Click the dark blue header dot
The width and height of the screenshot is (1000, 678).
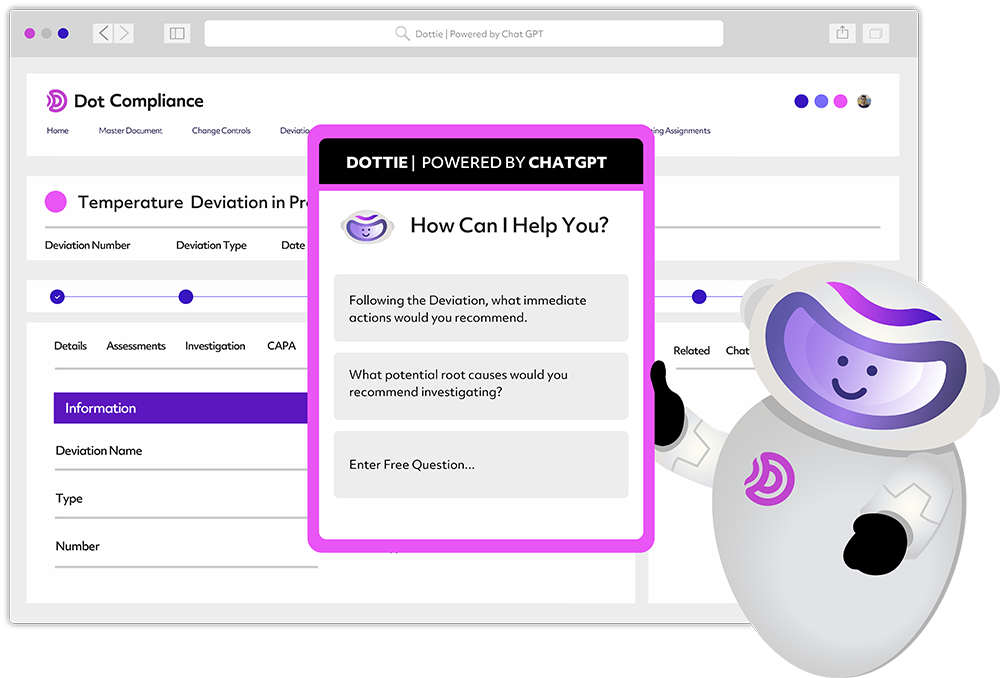801,101
